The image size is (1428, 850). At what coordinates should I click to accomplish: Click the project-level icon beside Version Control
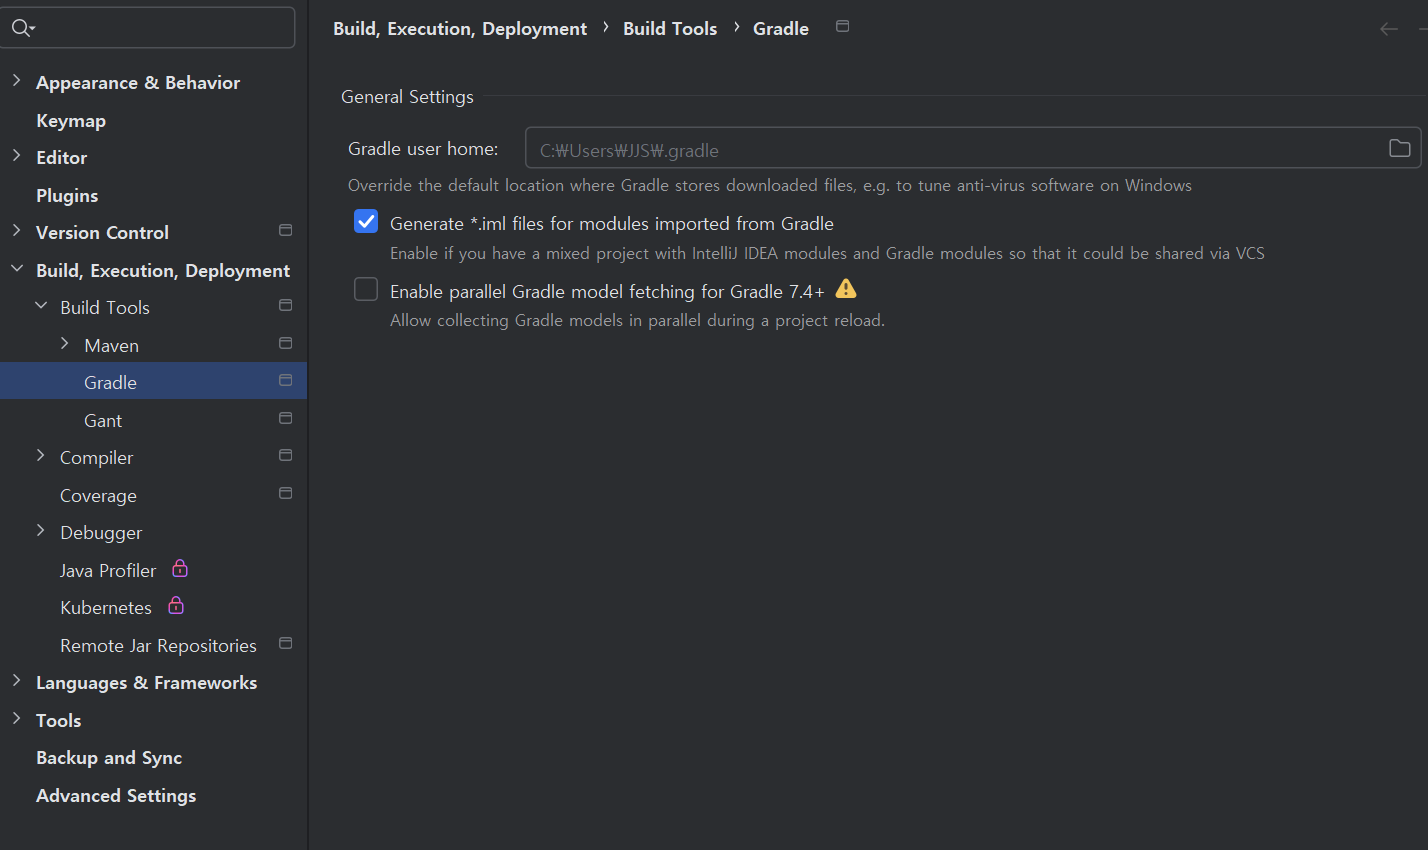(285, 230)
